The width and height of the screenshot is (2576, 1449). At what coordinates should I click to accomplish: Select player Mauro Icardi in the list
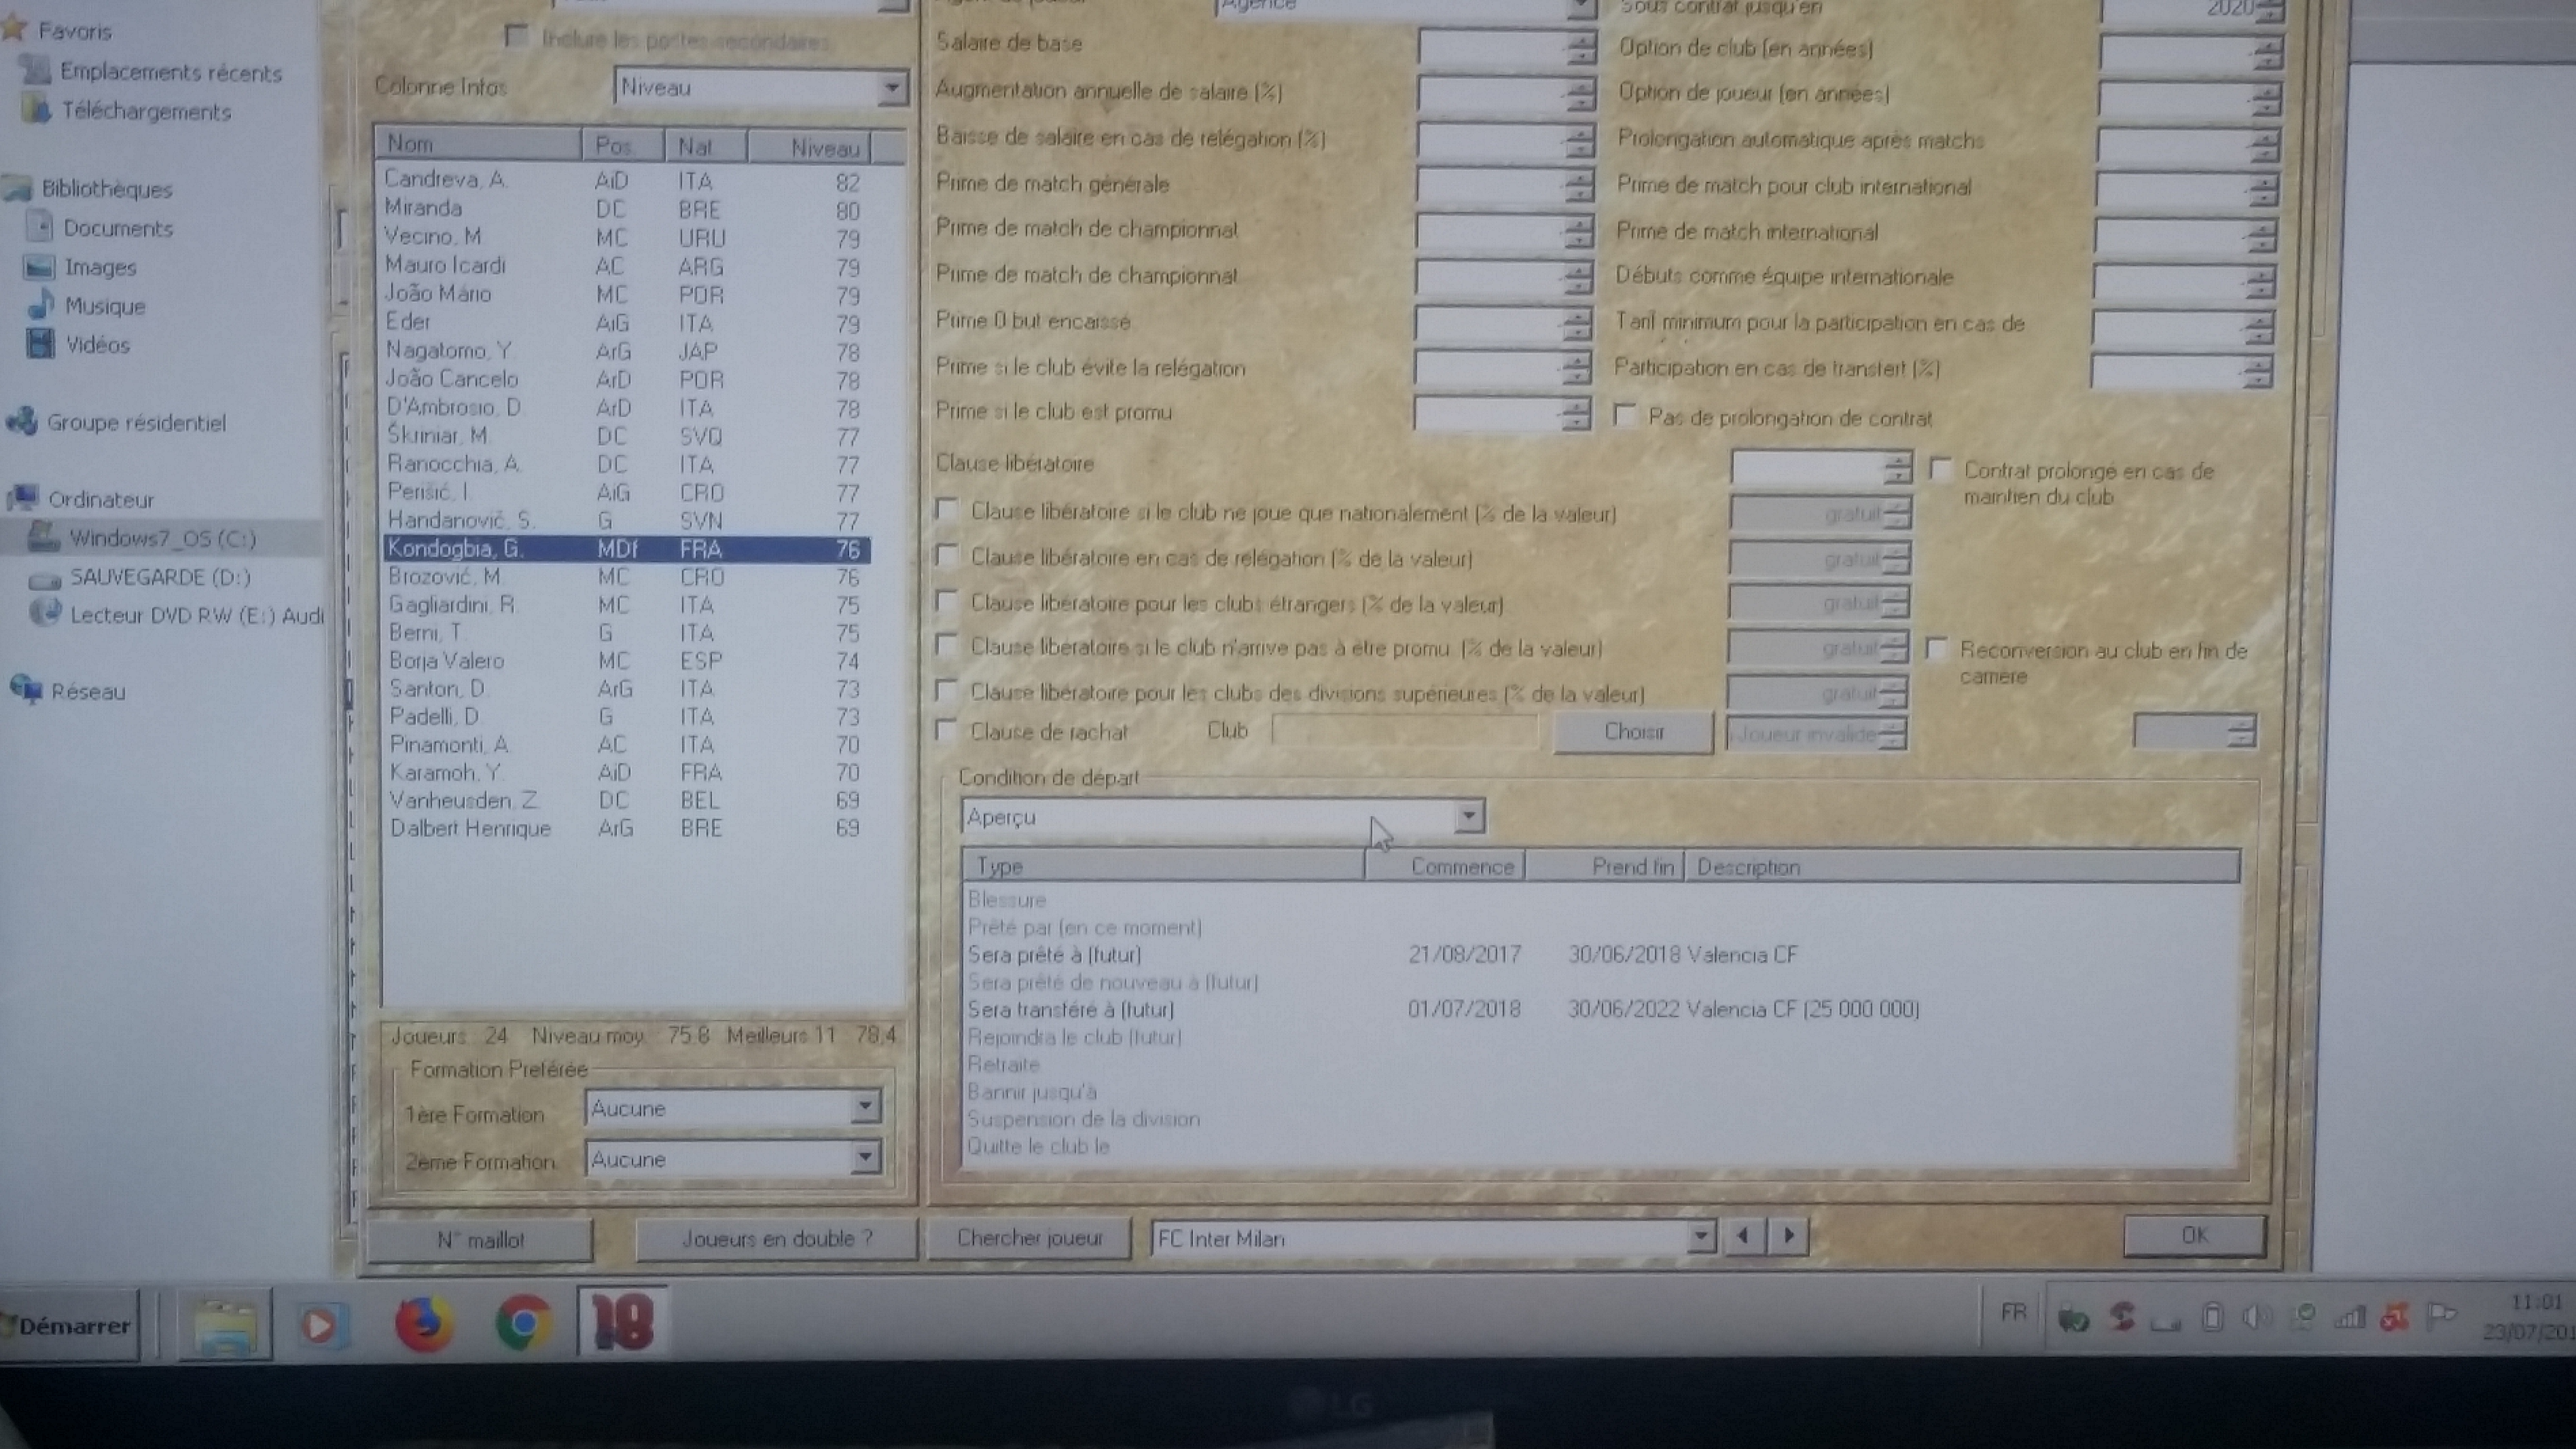pos(626,266)
